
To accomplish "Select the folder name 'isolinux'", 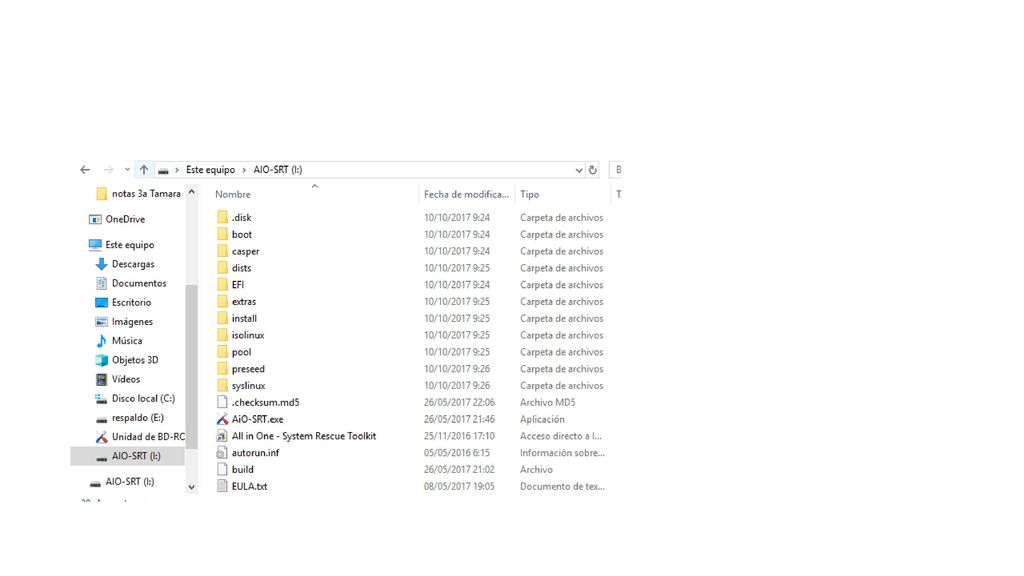I will [248, 335].
